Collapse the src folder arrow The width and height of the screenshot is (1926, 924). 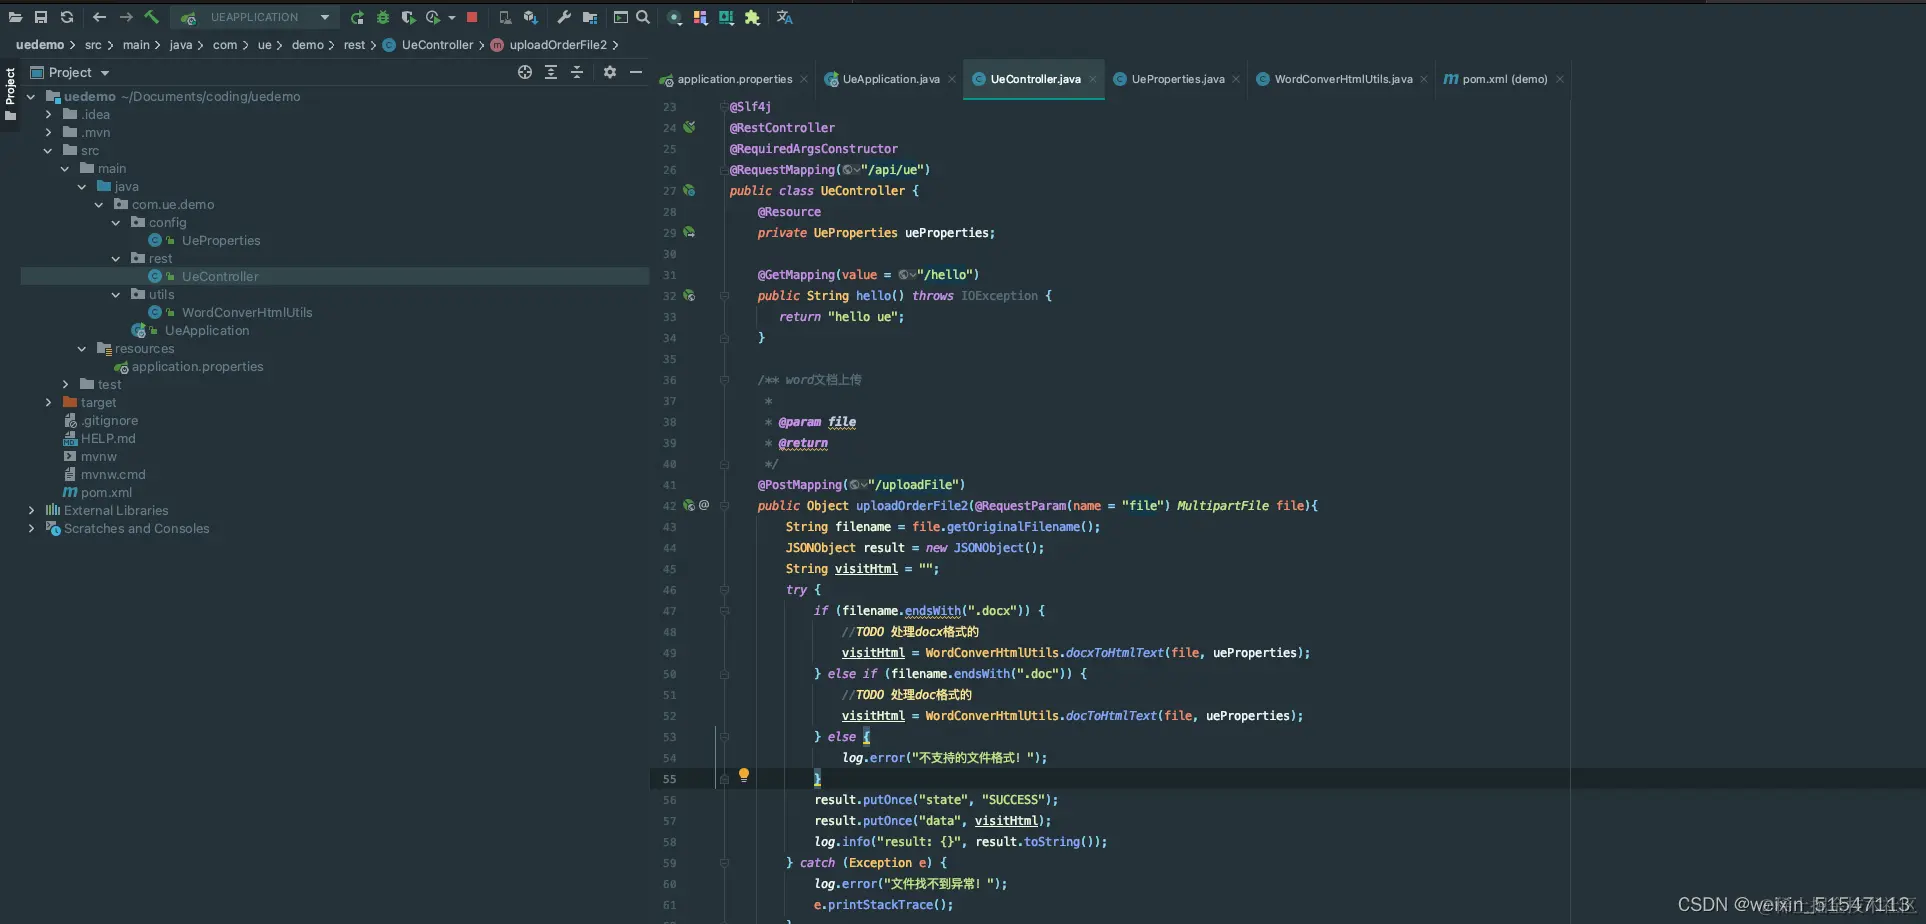tap(48, 151)
